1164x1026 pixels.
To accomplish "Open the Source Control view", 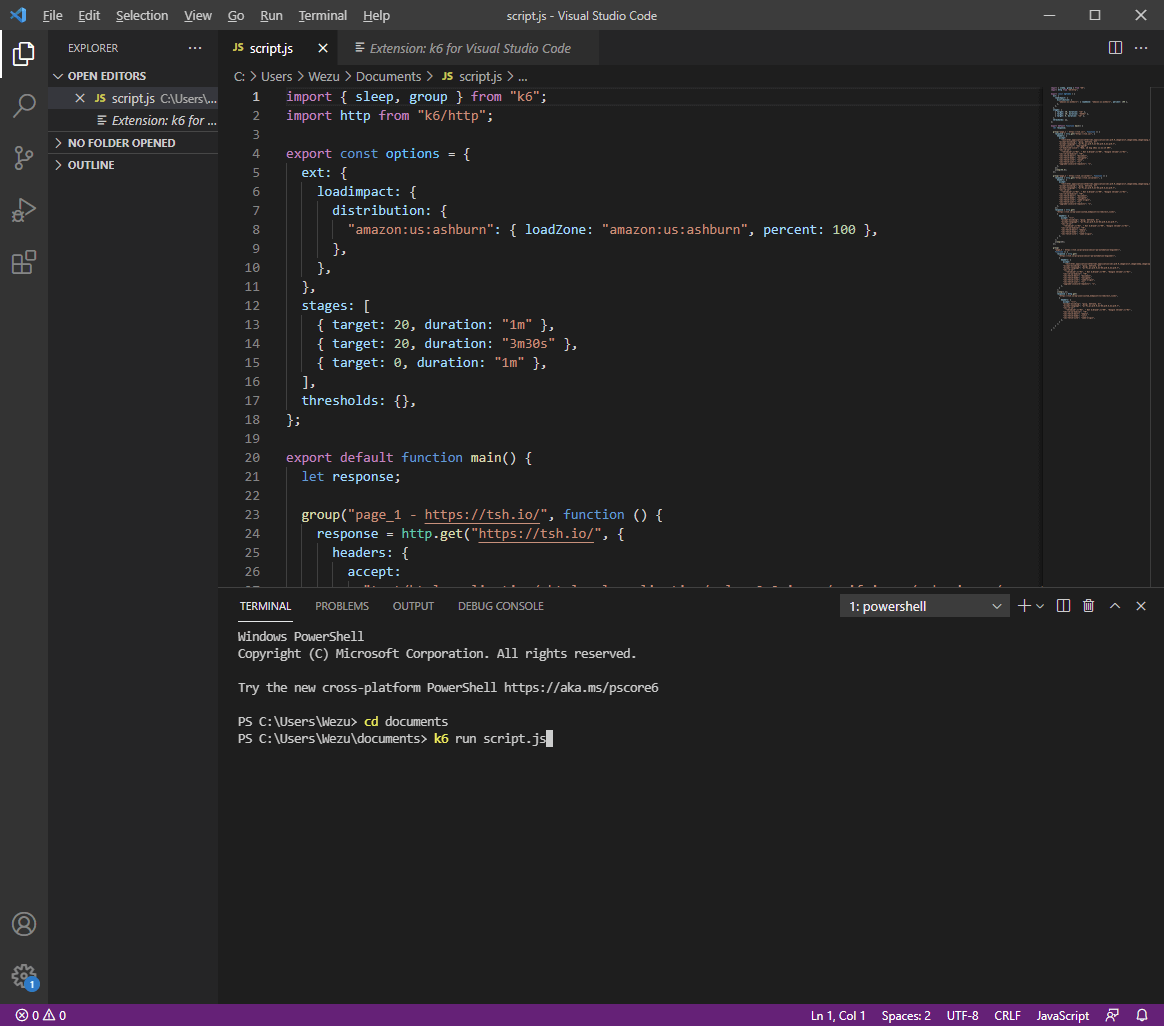I will (x=24, y=157).
